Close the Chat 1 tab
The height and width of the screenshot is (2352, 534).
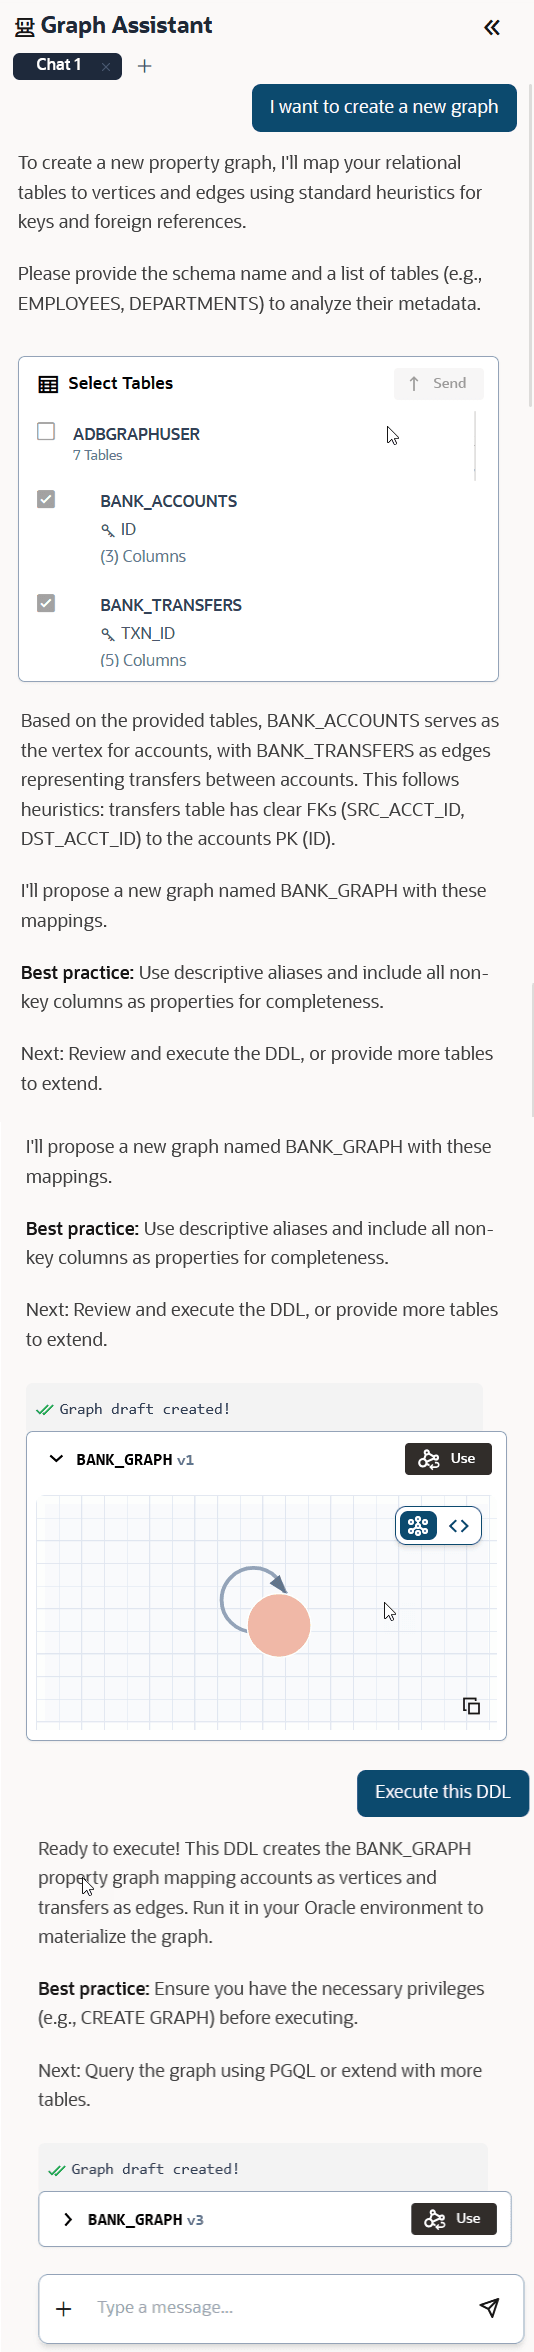[106, 66]
